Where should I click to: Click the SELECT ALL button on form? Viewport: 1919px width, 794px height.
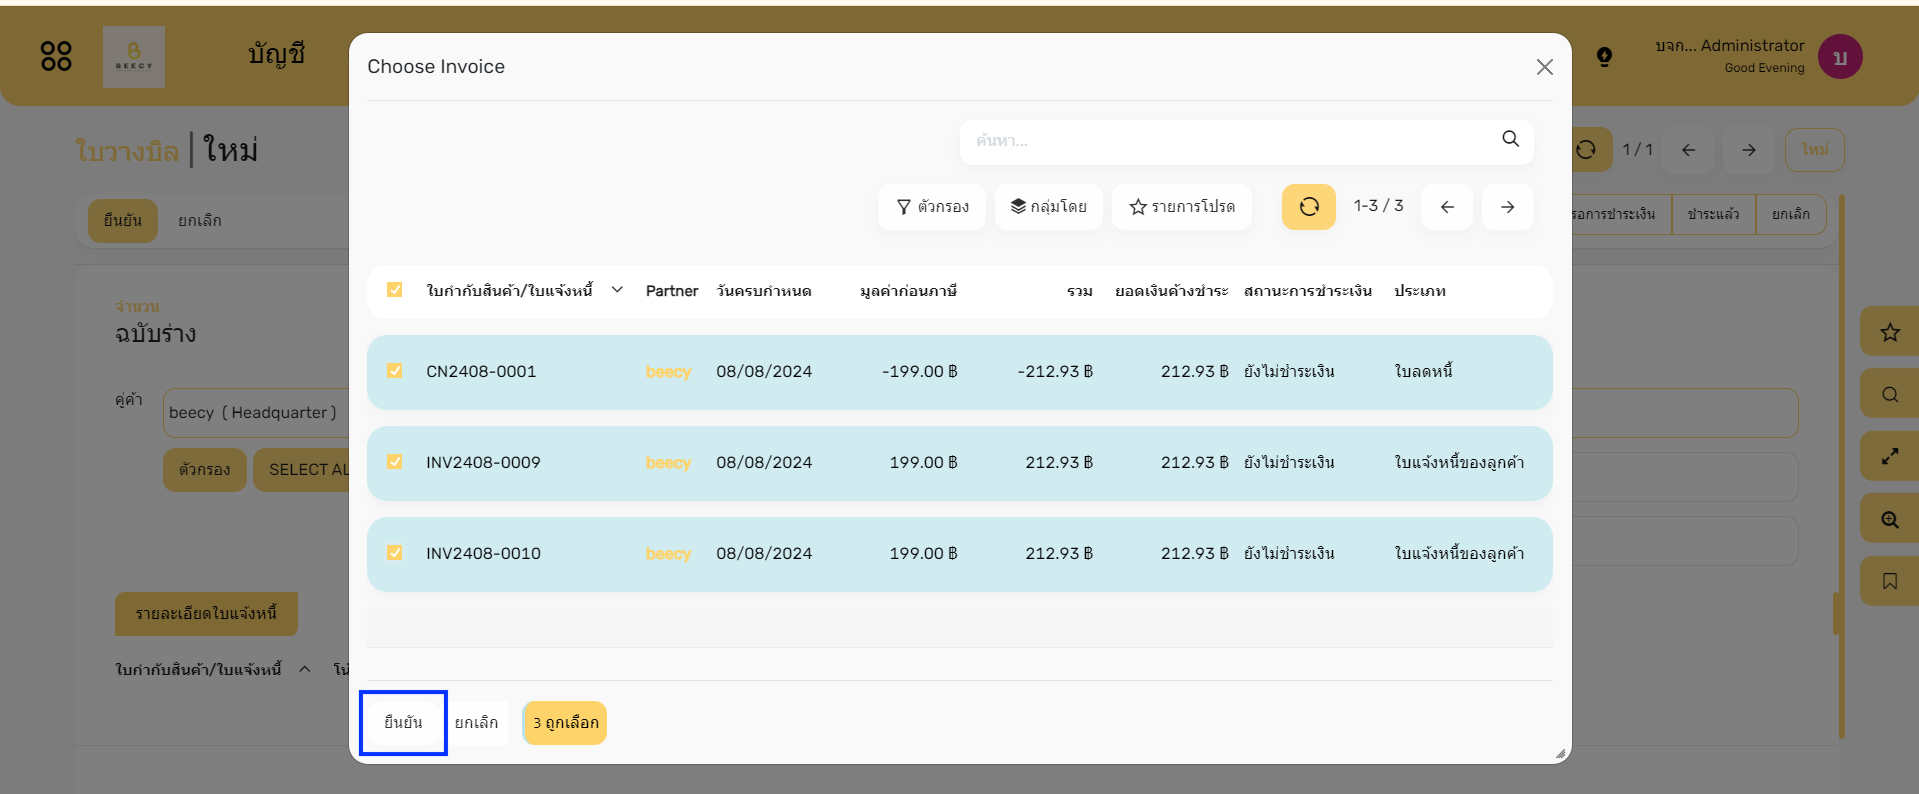coord(301,470)
